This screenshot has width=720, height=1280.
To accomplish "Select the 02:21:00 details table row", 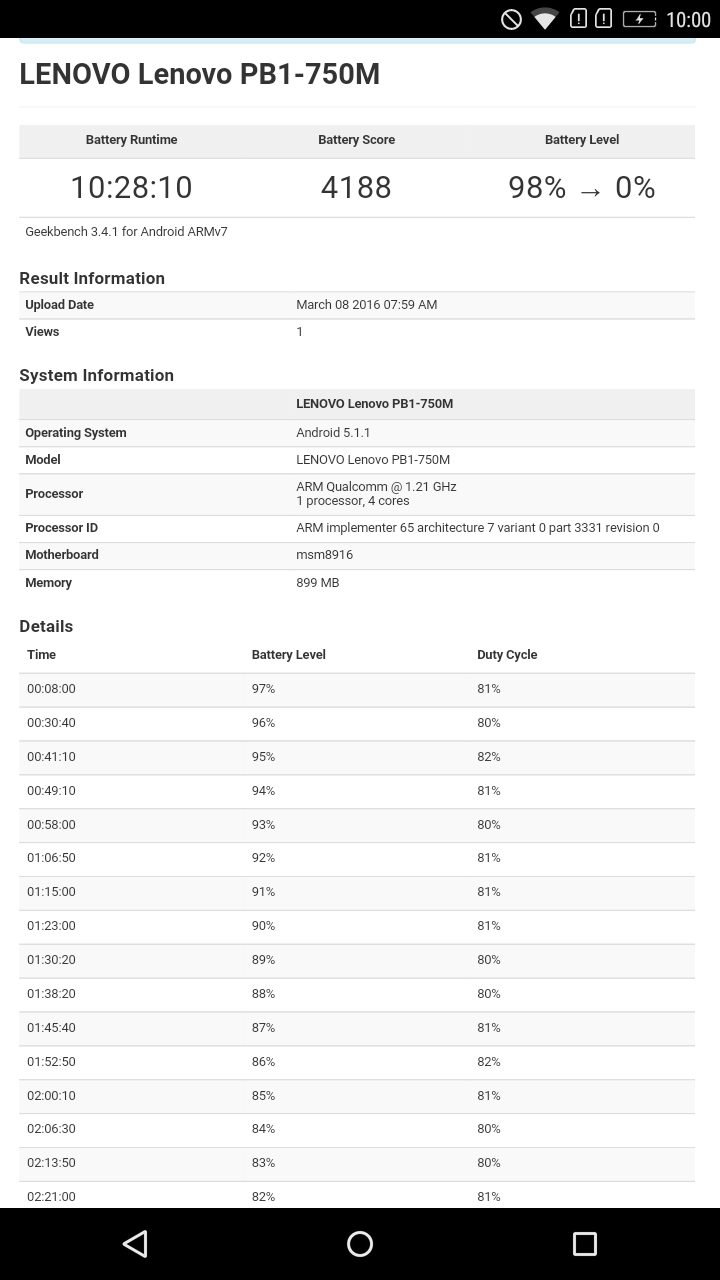I will pos(357,1196).
